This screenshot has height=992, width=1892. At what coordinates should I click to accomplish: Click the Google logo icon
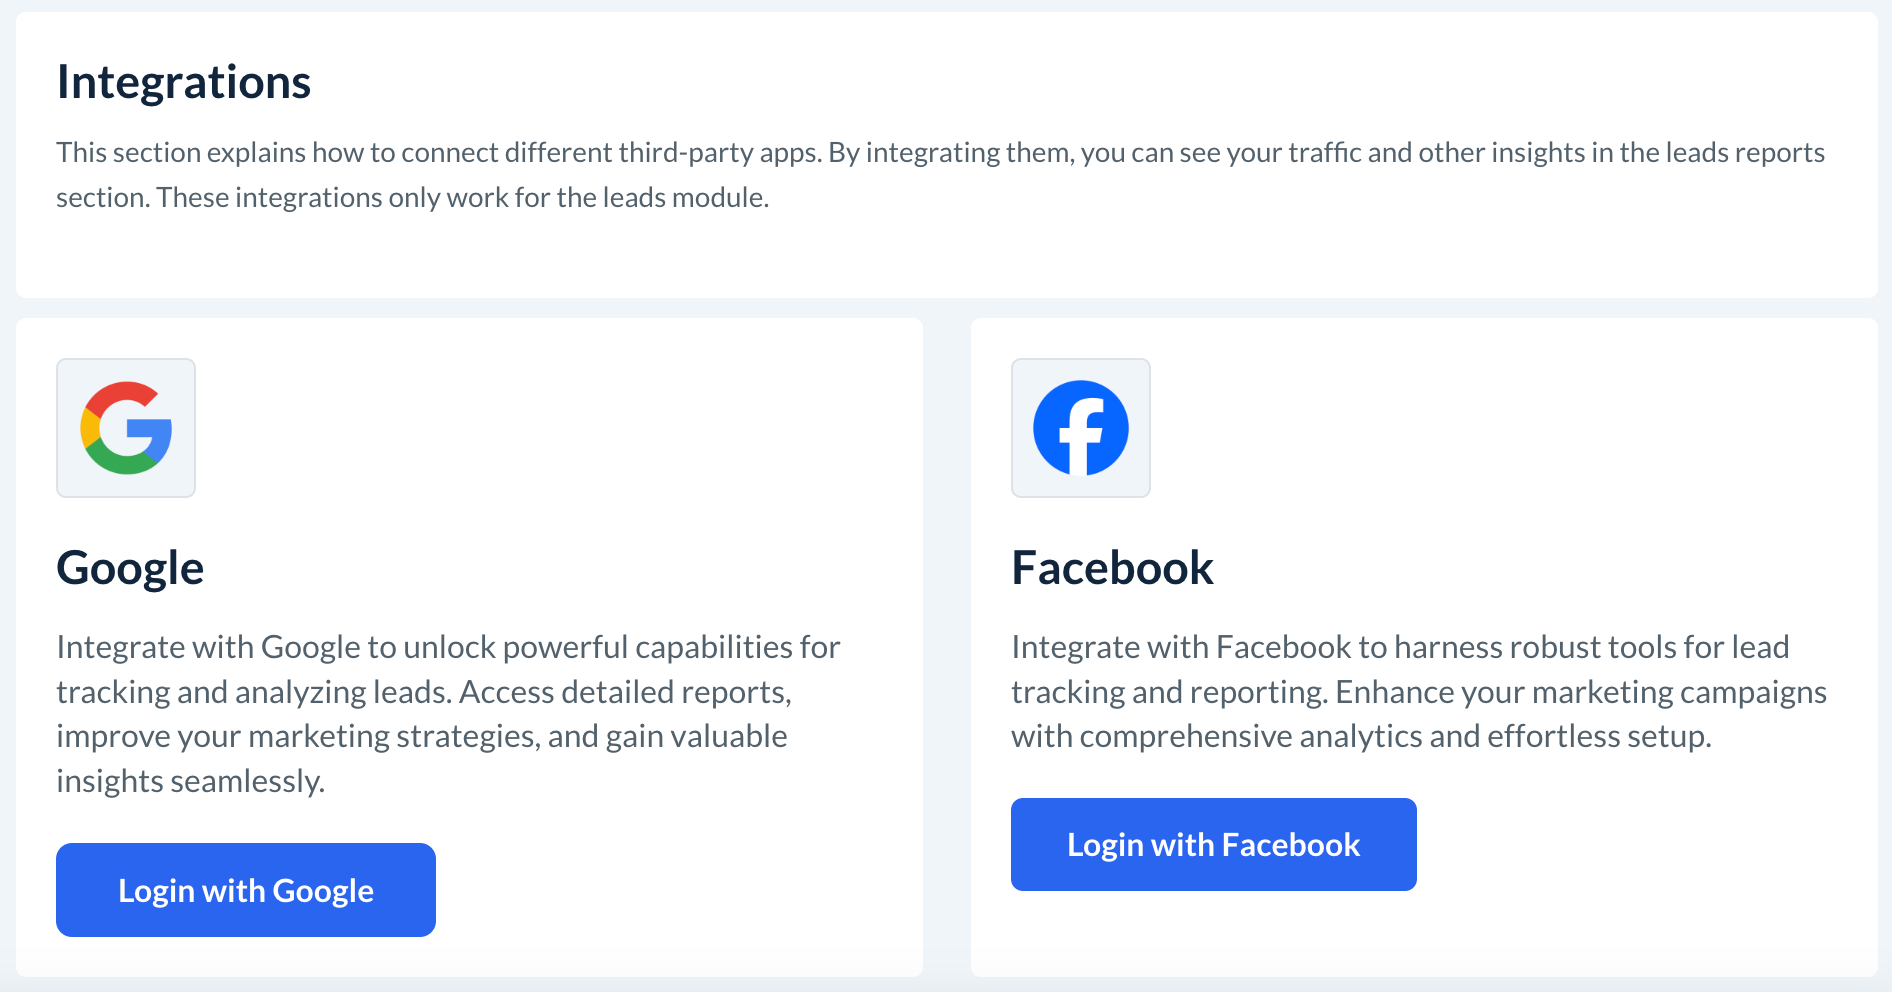[126, 428]
